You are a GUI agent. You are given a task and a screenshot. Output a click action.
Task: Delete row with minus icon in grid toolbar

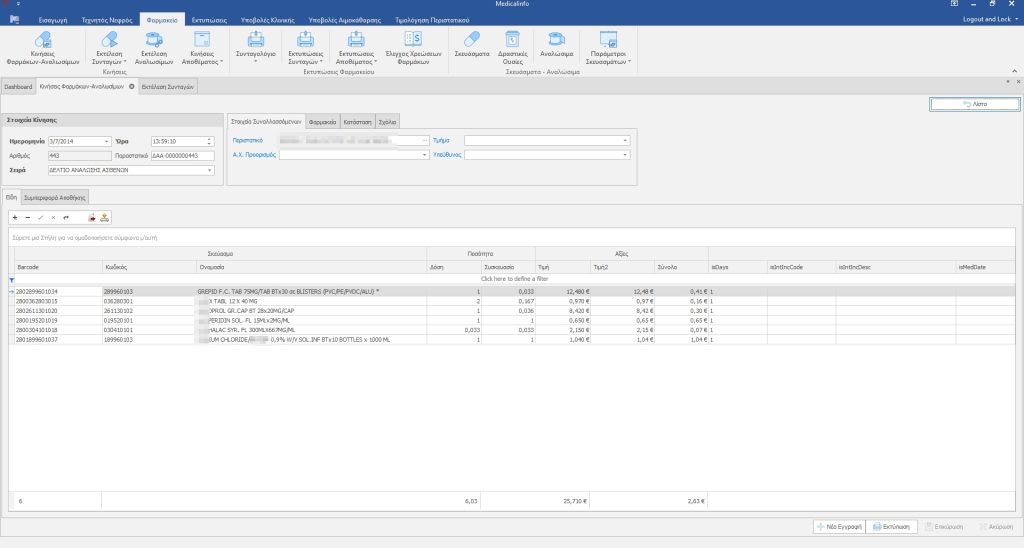coord(27,217)
